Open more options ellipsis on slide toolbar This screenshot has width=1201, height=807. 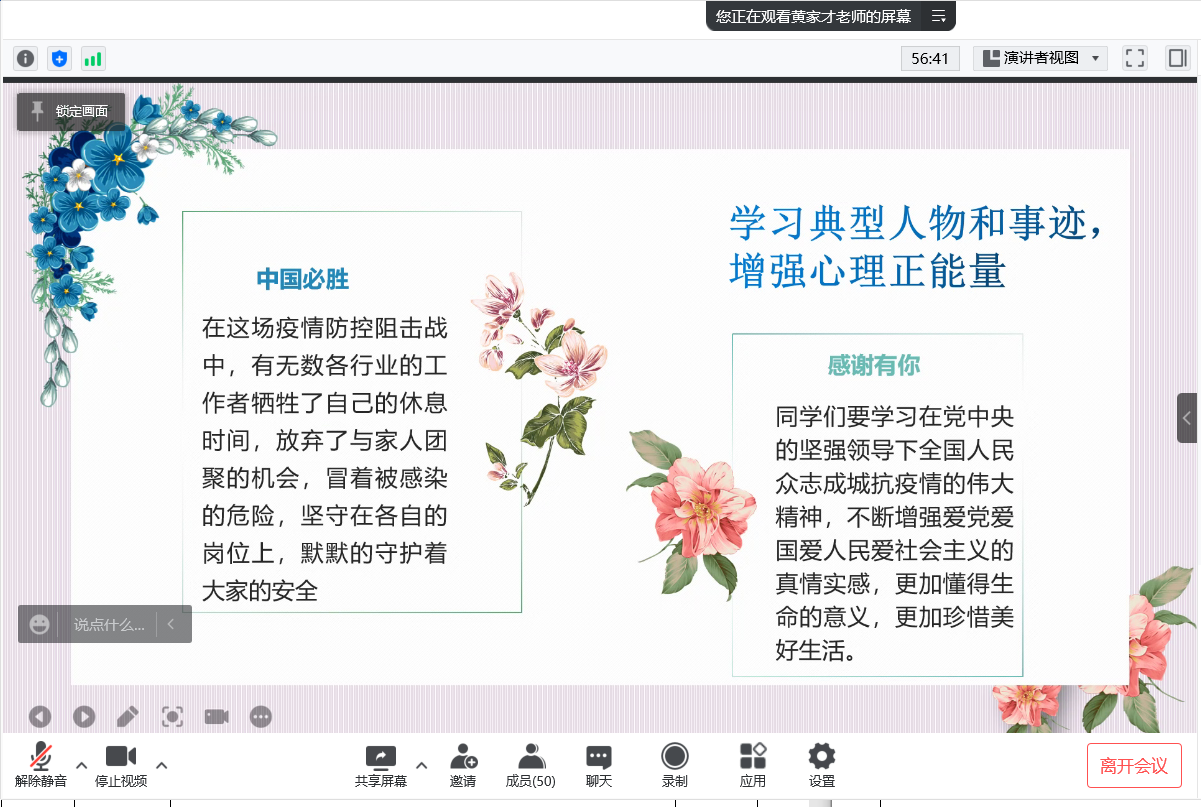coord(261,716)
